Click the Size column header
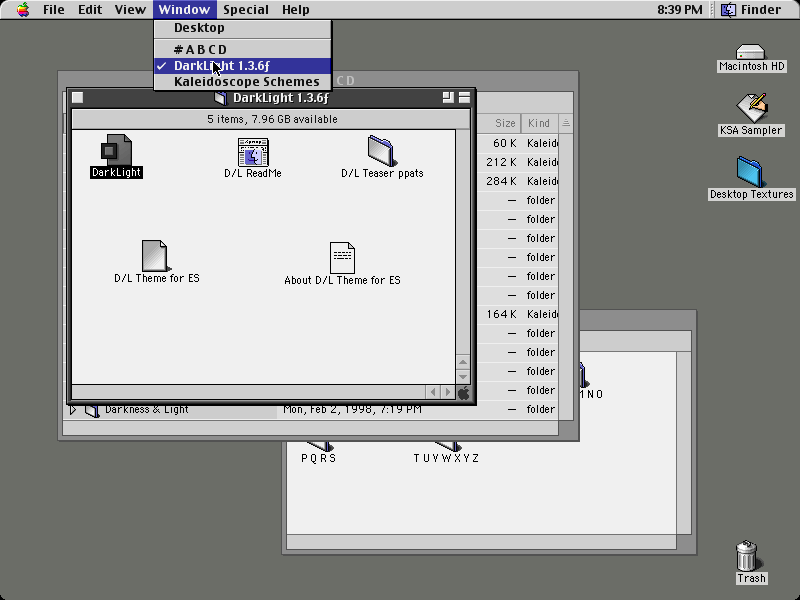This screenshot has height=600, width=800. pos(498,123)
